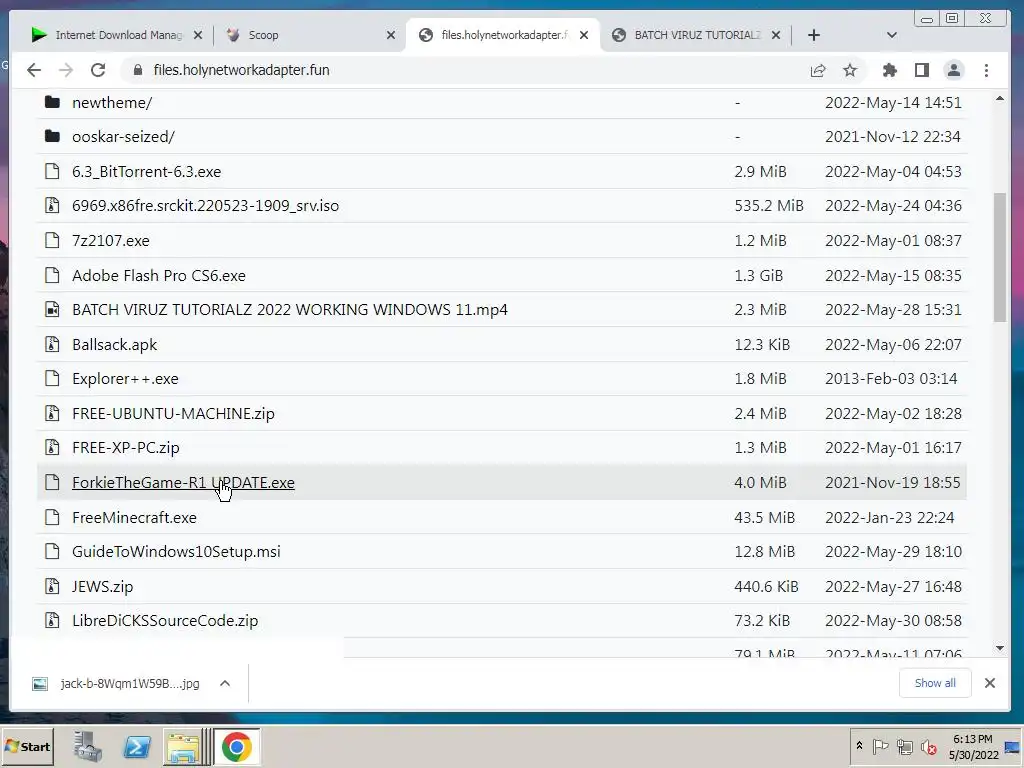
Task: Click scrollbar up arrow
Action: click(x=1000, y=99)
